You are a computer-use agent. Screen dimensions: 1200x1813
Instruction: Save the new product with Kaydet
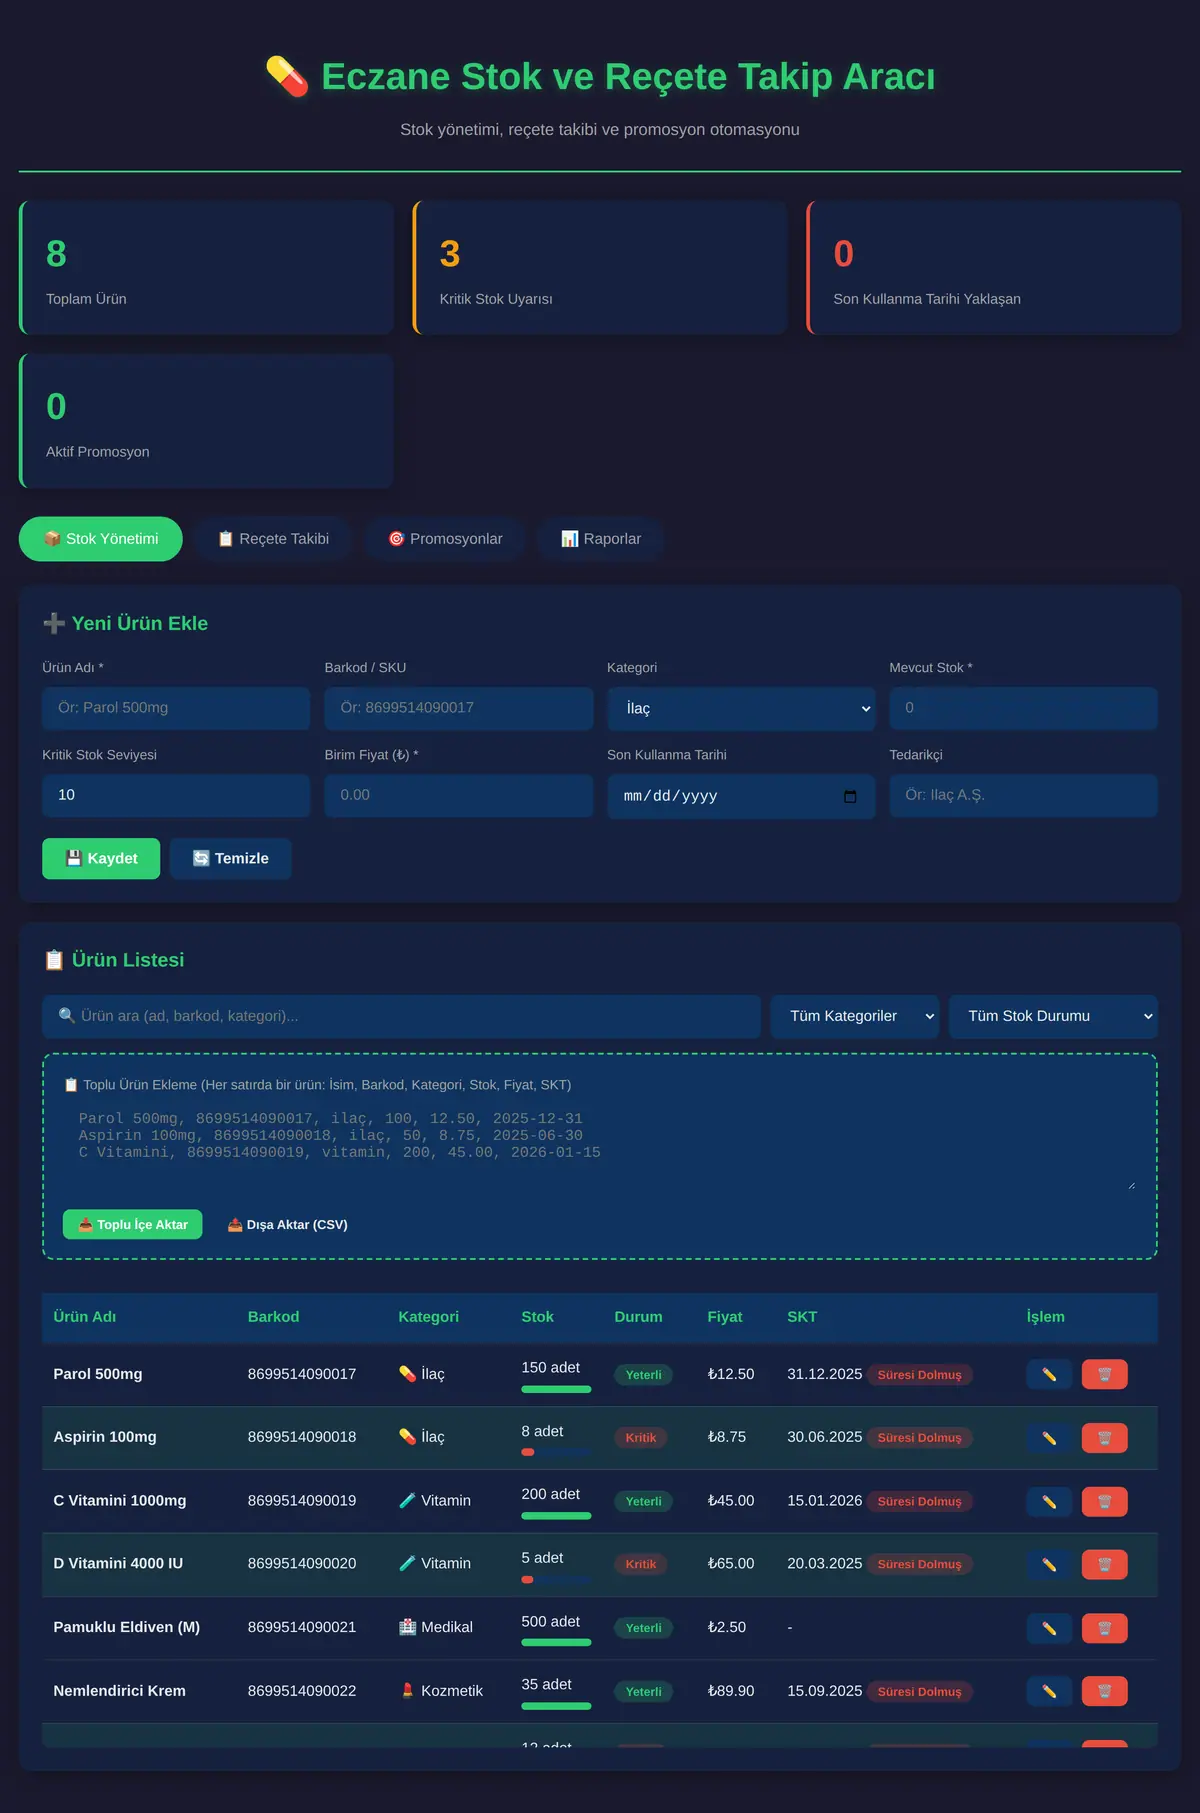pyautogui.click(x=101, y=859)
